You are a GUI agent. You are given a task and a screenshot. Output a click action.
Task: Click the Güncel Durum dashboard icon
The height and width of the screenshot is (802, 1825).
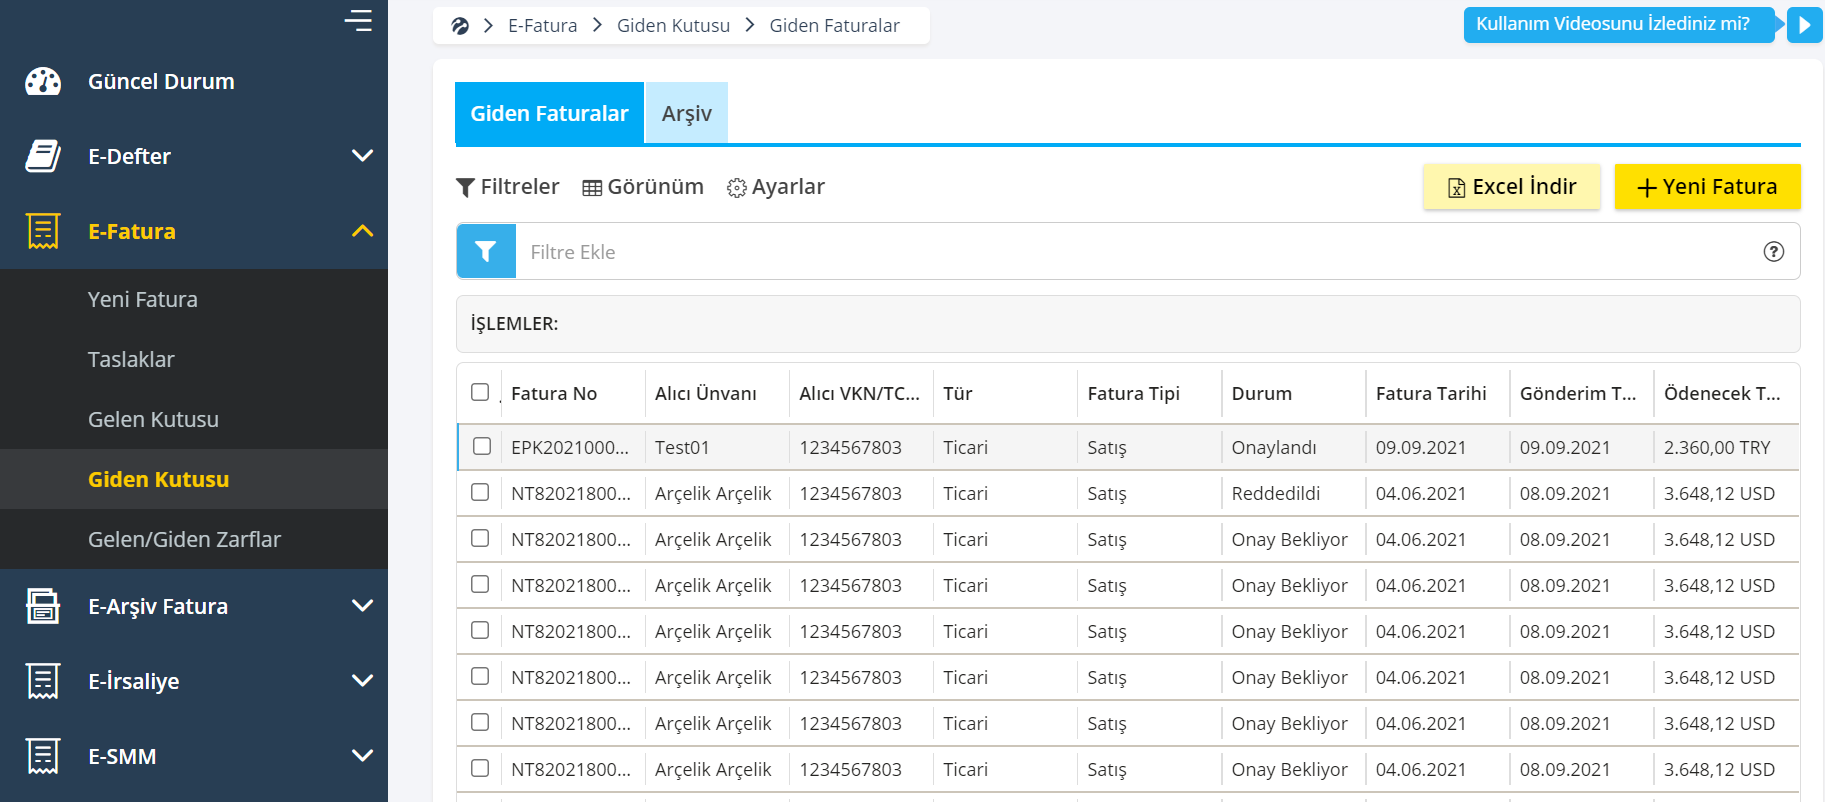[43, 82]
